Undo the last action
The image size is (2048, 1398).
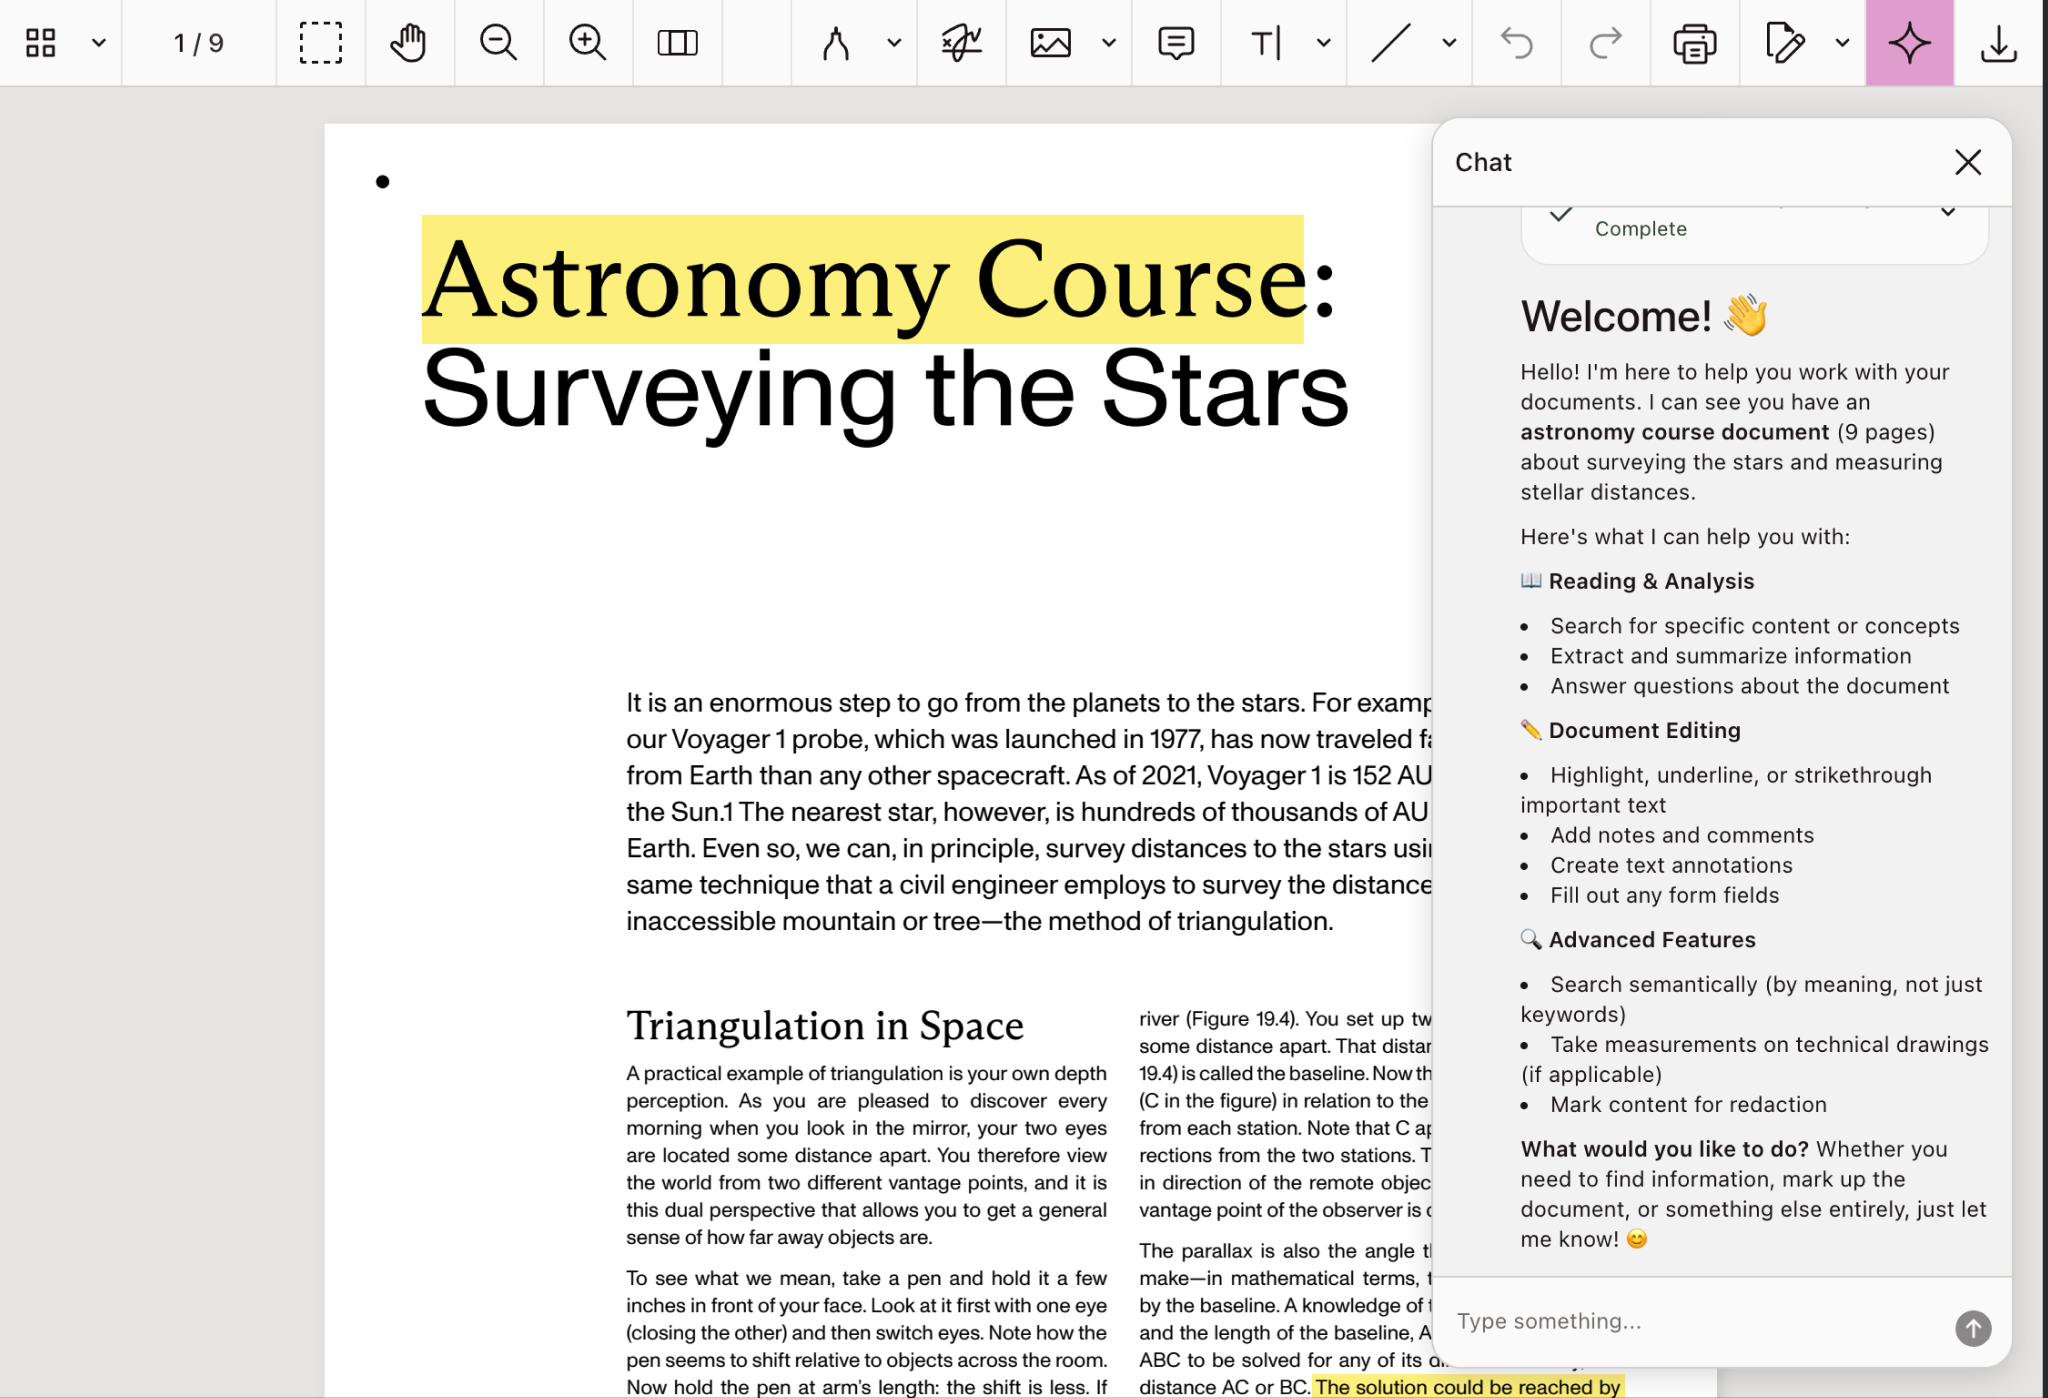pos(1516,43)
